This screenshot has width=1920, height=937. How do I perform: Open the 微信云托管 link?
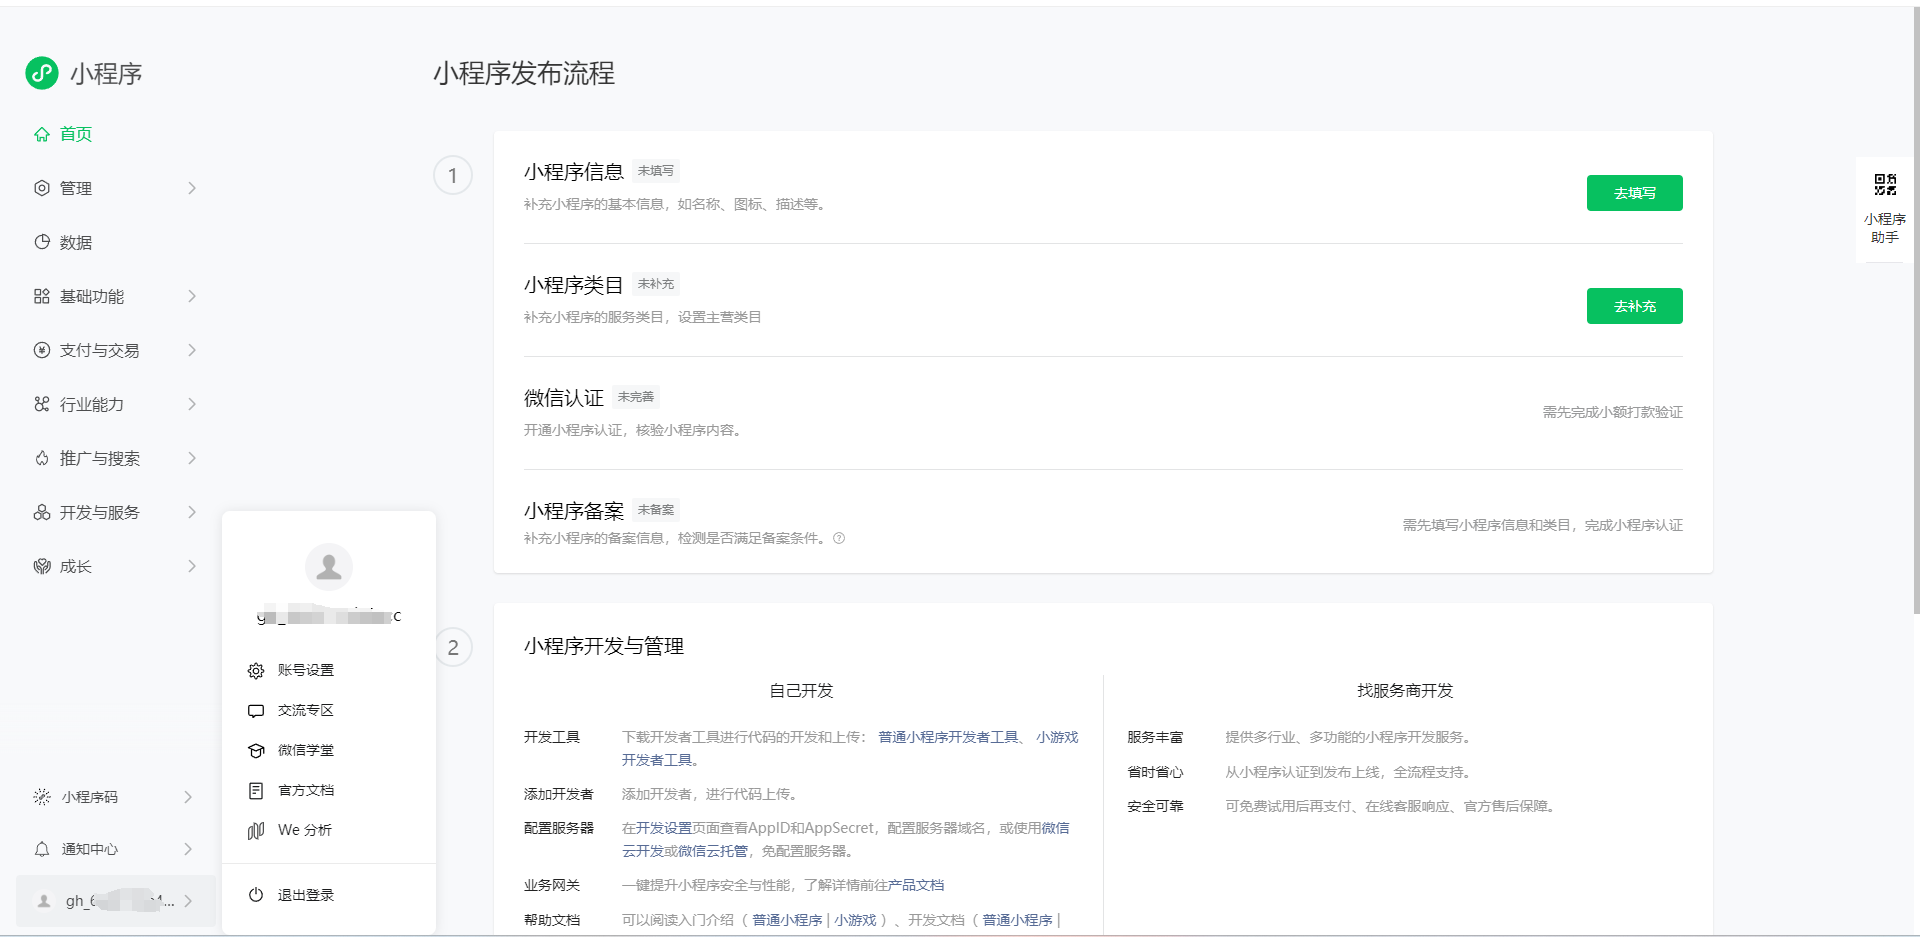point(713,851)
